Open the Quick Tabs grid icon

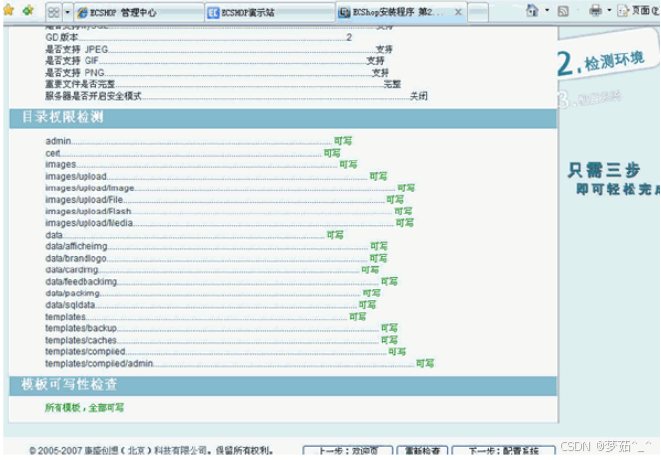(x=54, y=12)
